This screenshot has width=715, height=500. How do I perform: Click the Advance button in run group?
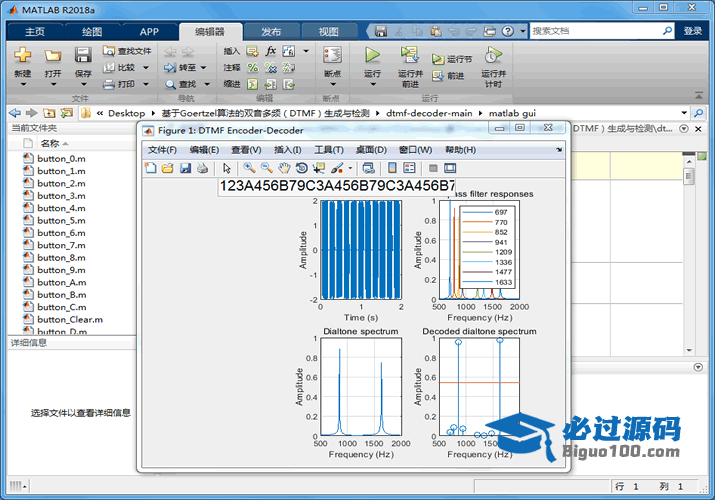448,76
